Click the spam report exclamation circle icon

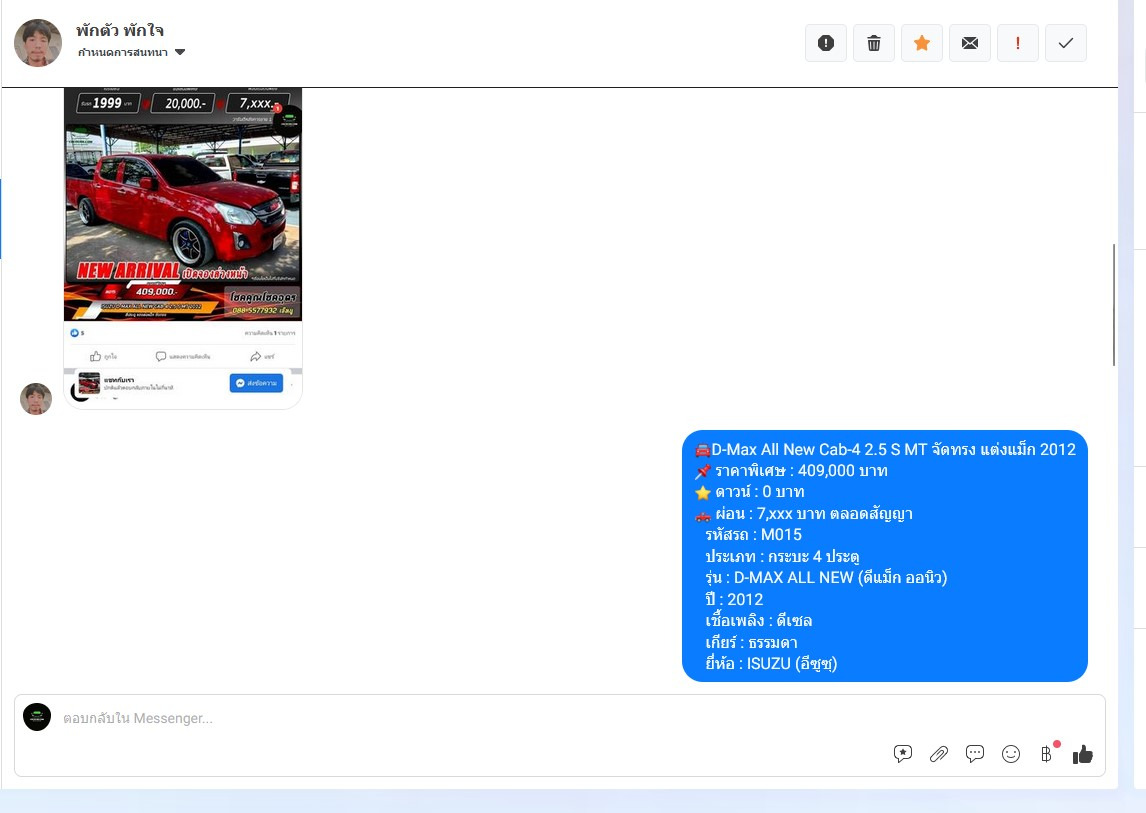click(x=826, y=43)
